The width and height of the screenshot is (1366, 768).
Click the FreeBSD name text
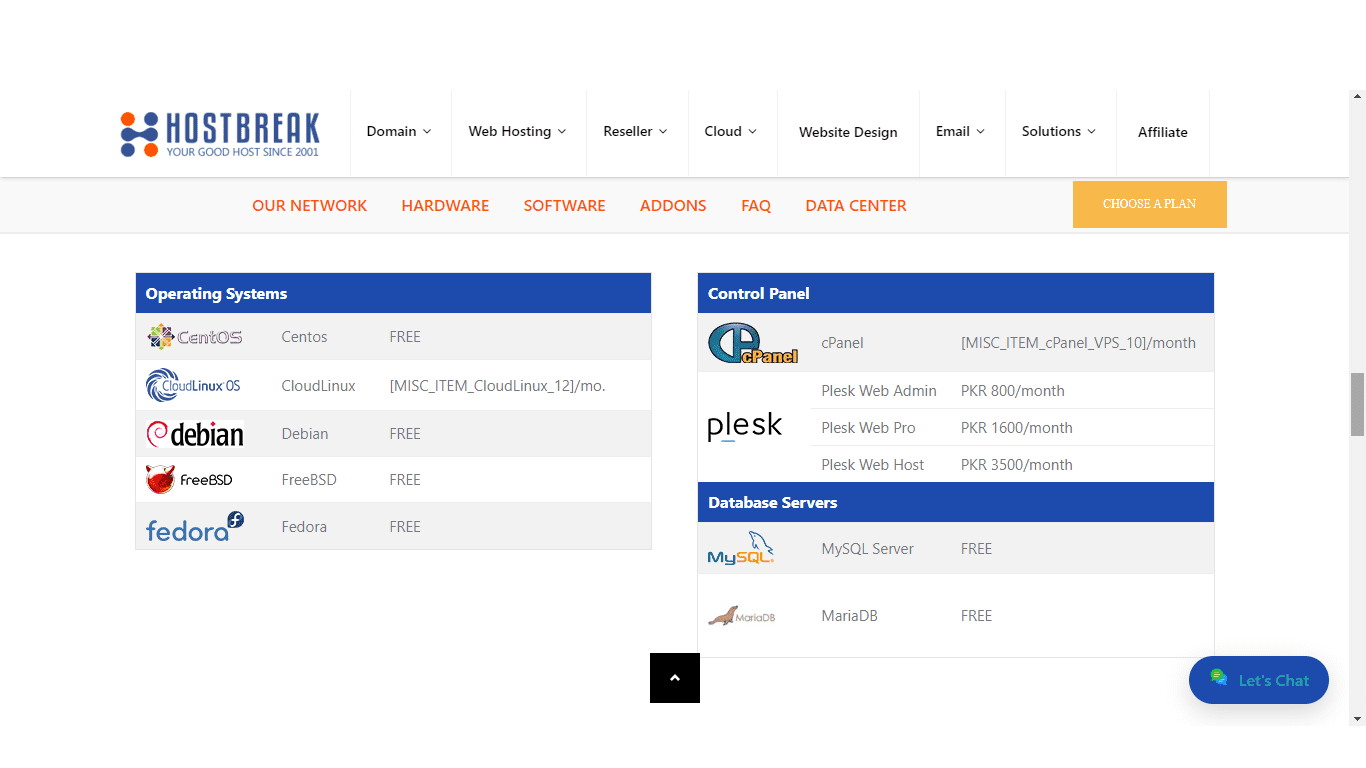pyautogui.click(x=309, y=480)
